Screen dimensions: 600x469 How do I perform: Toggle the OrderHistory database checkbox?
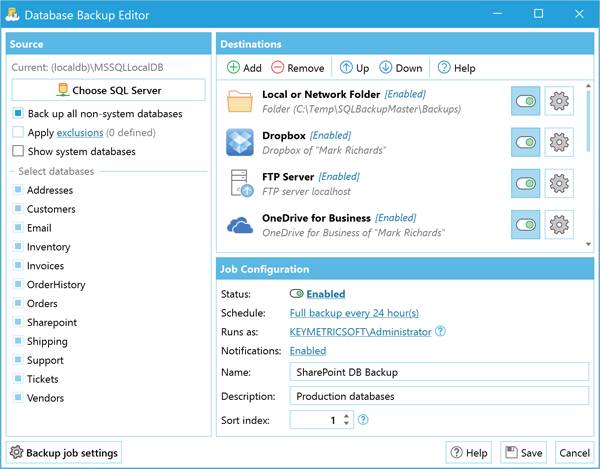click(x=18, y=284)
